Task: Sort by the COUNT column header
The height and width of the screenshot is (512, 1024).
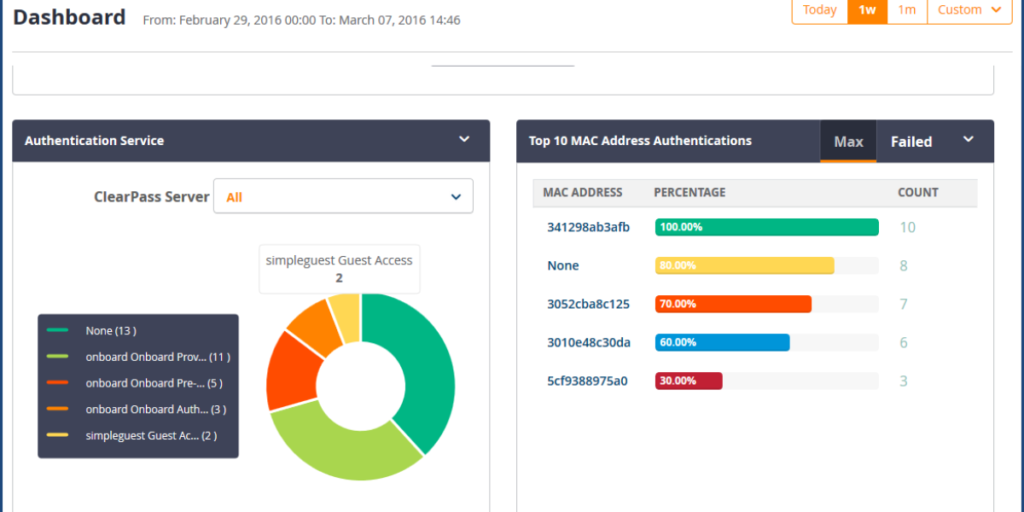Action: point(918,193)
